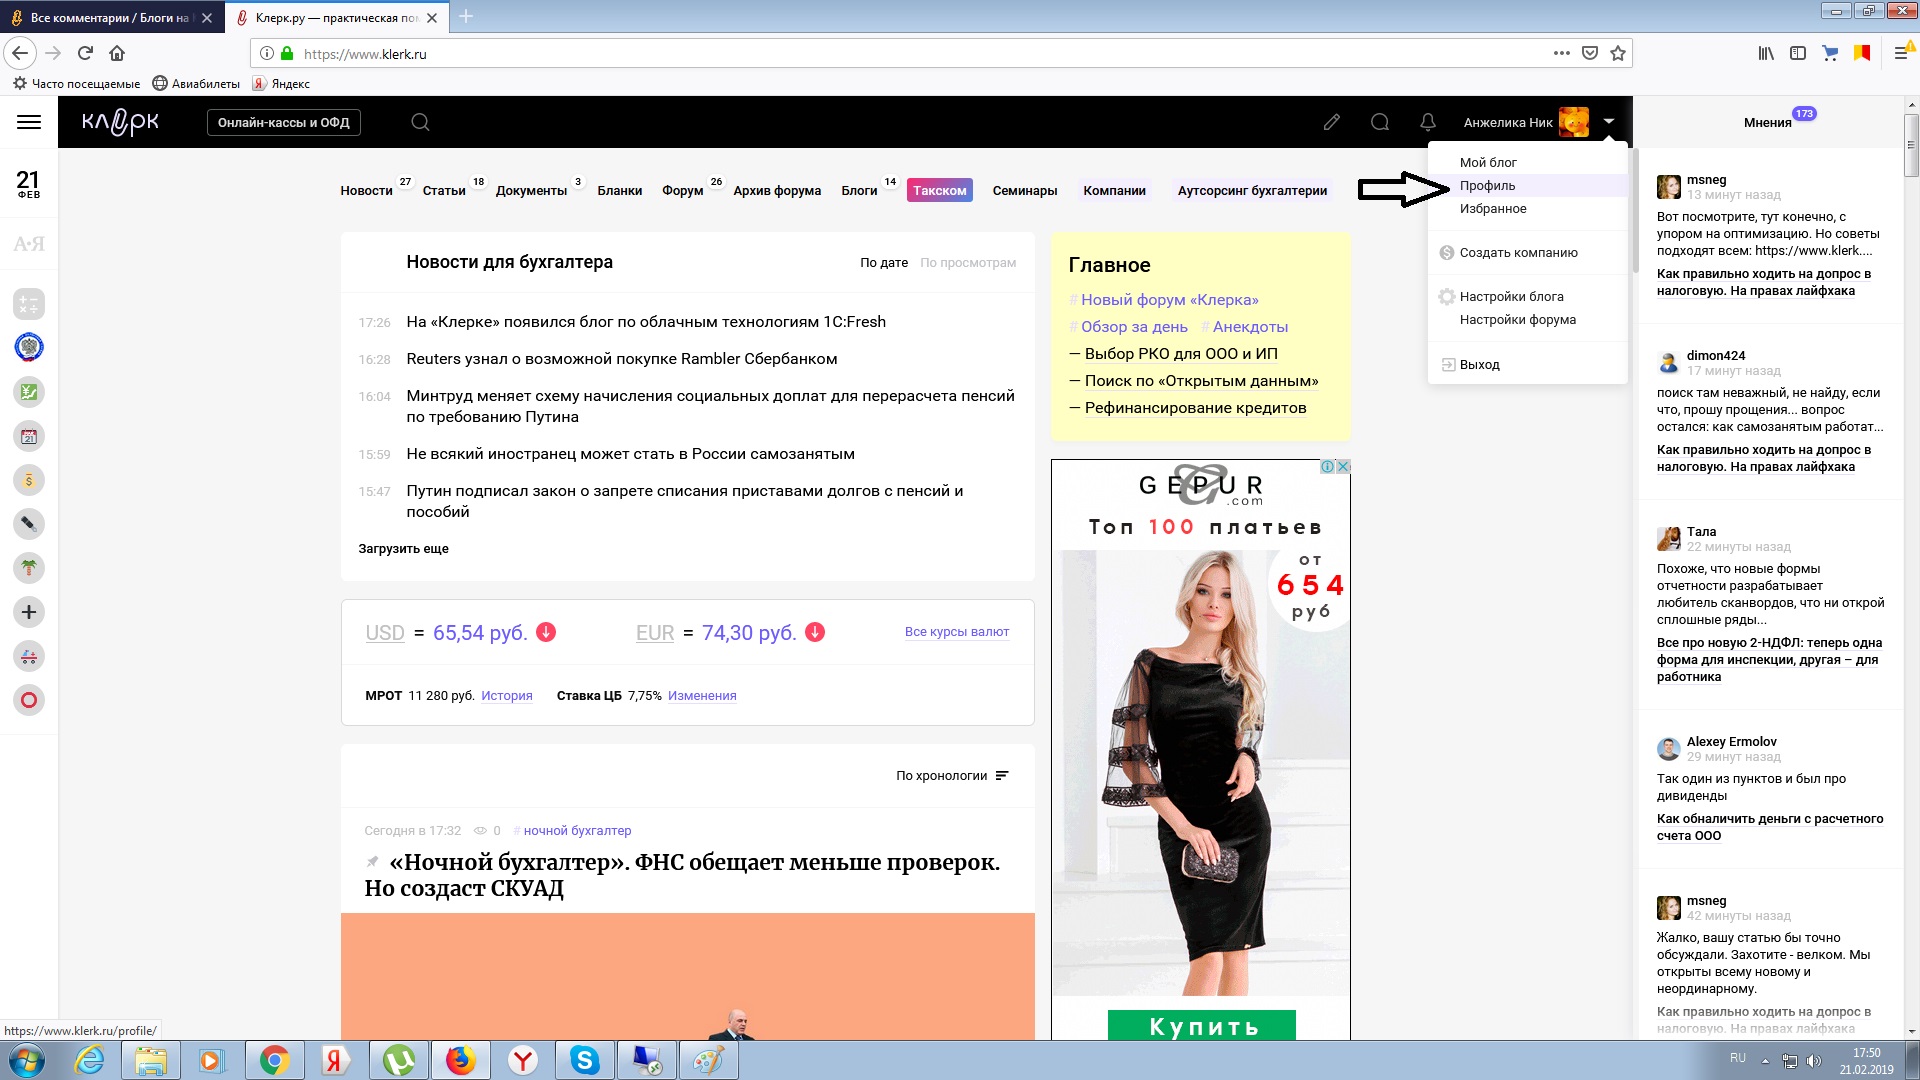
Task: Click the plus sidebar icon
Action: pos(29,611)
